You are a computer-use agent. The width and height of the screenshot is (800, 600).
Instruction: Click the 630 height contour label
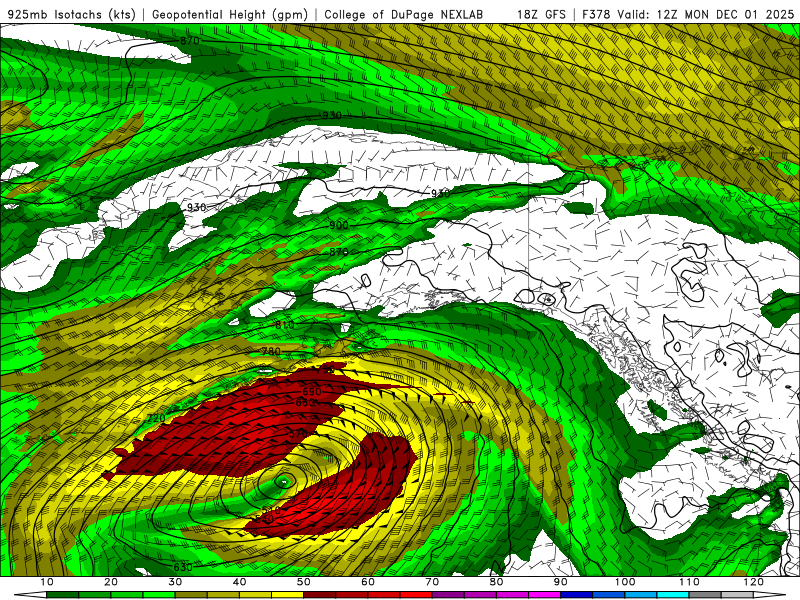pyautogui.click(x=183, y=567)
